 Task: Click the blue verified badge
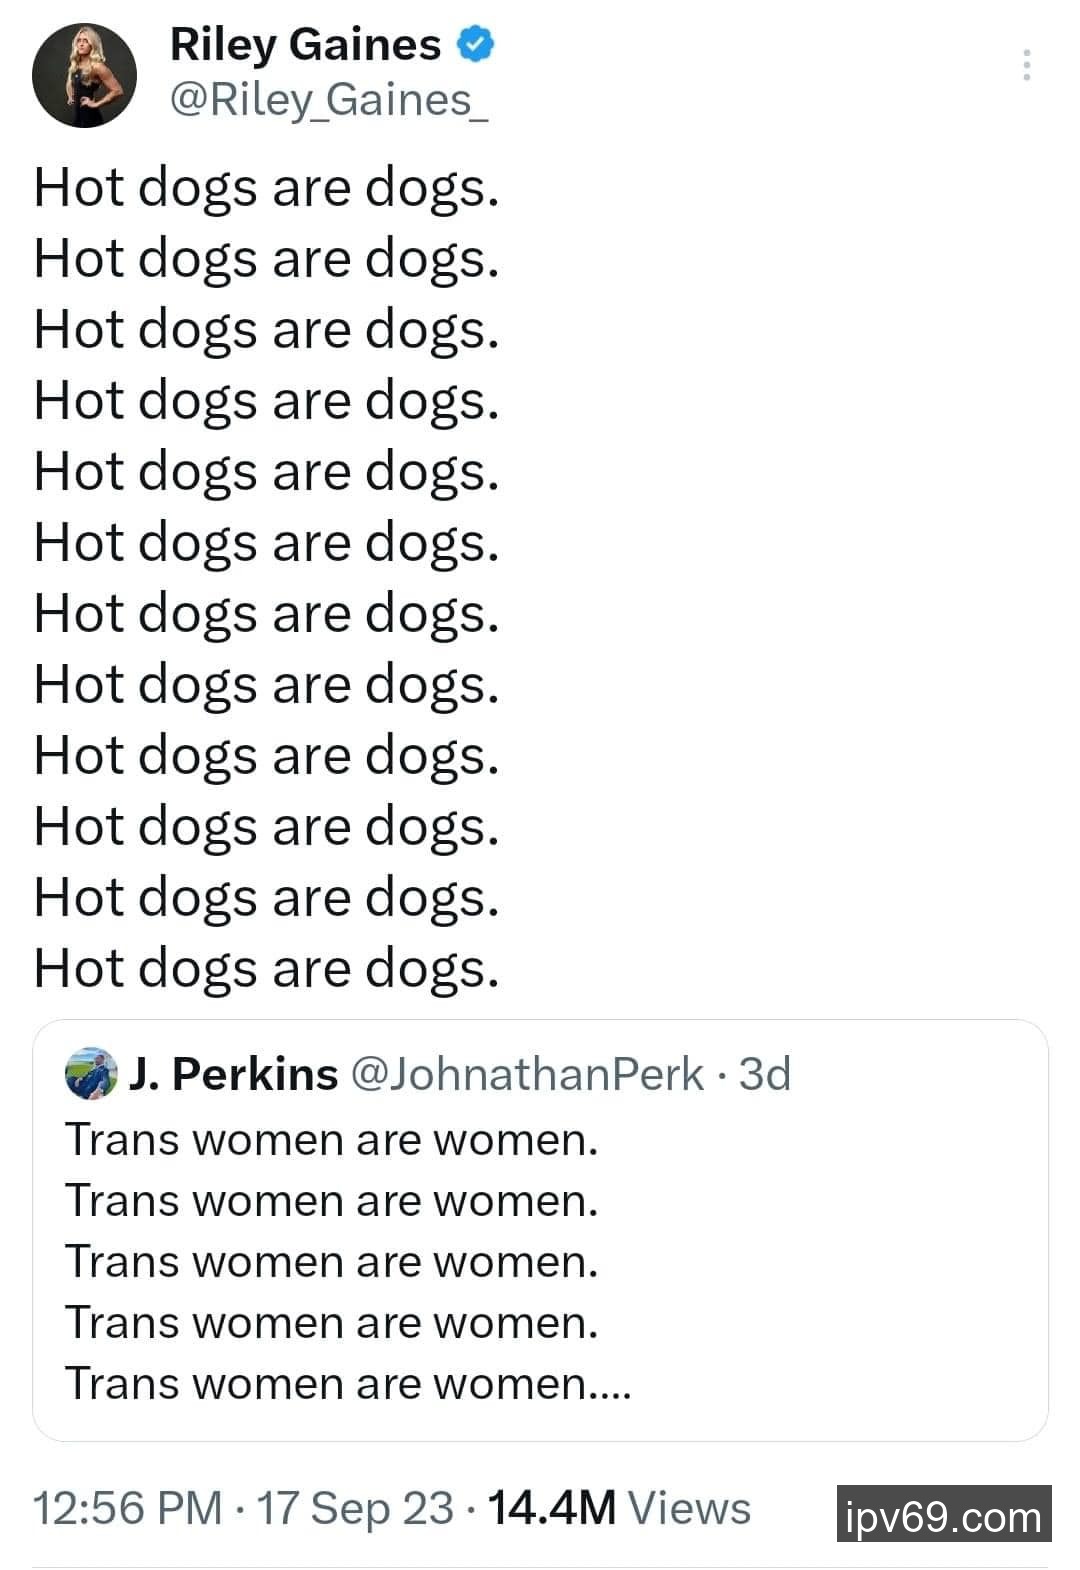[476, 44]
